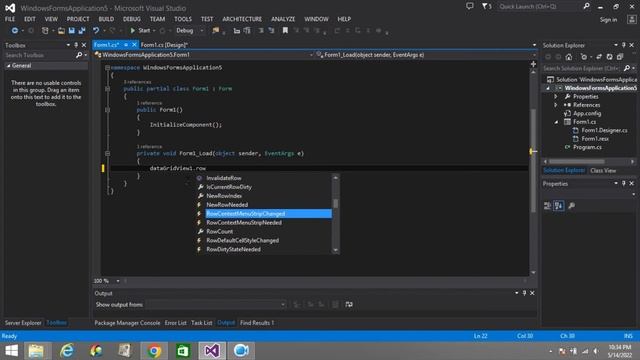640x360 pixels.
Task: Toggle pin on Form1.cs tab
Action: click(126, 45)
